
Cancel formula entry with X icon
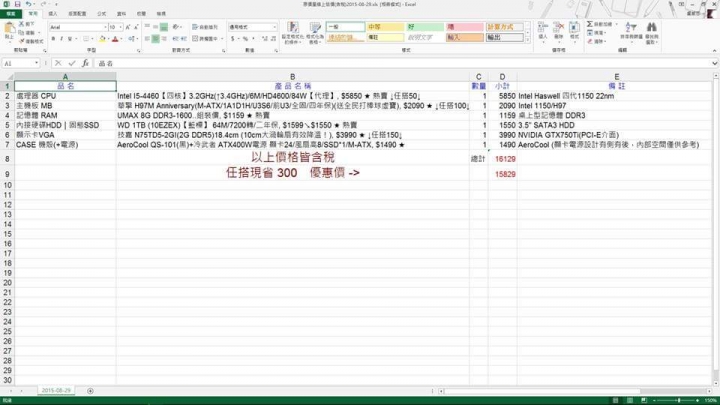tap(58, 63)
